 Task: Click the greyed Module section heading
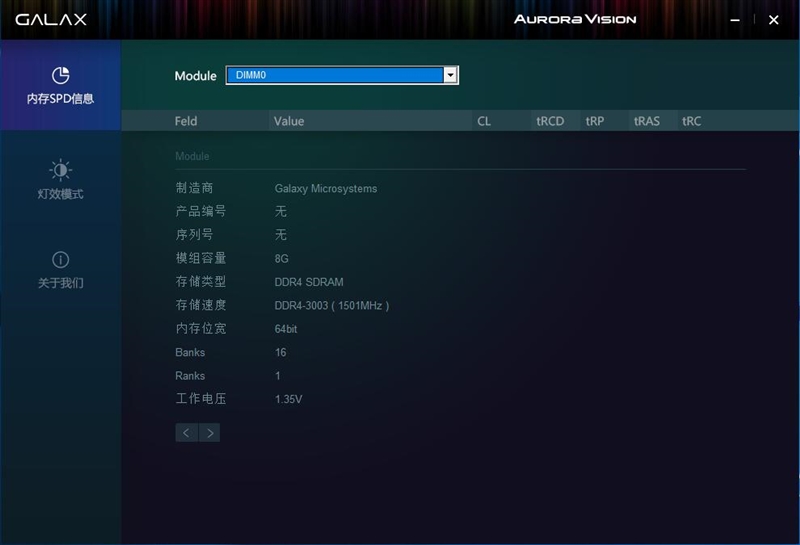click(x=192, y=156)
